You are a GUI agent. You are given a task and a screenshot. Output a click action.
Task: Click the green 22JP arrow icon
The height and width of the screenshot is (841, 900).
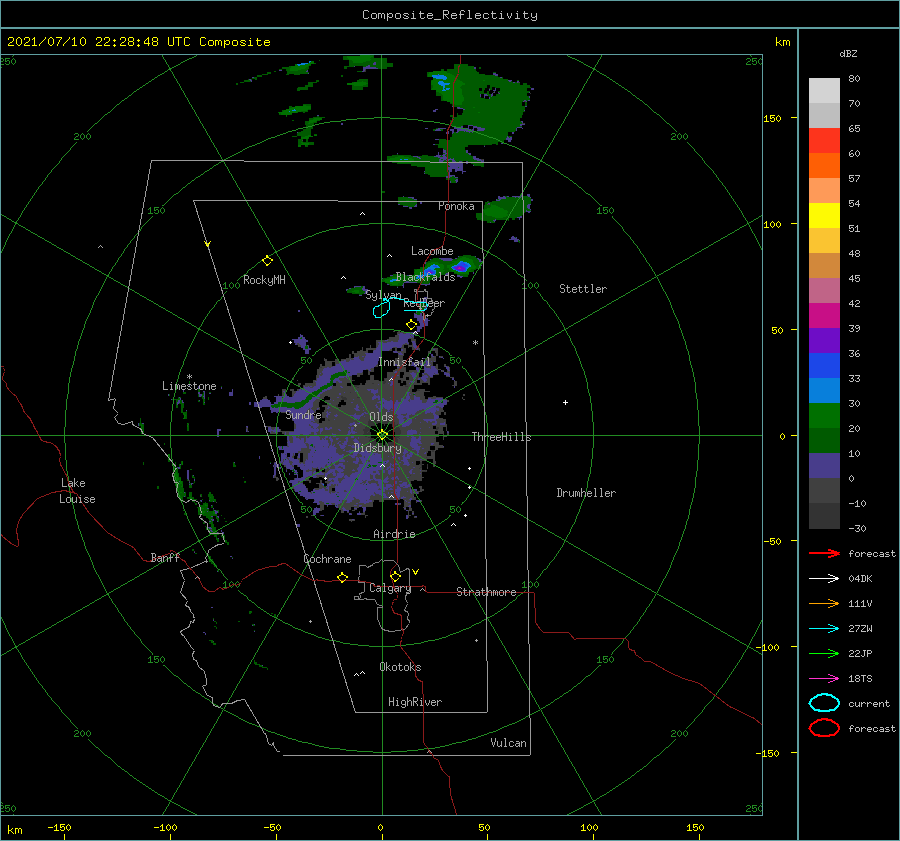[x=824, y=653]
